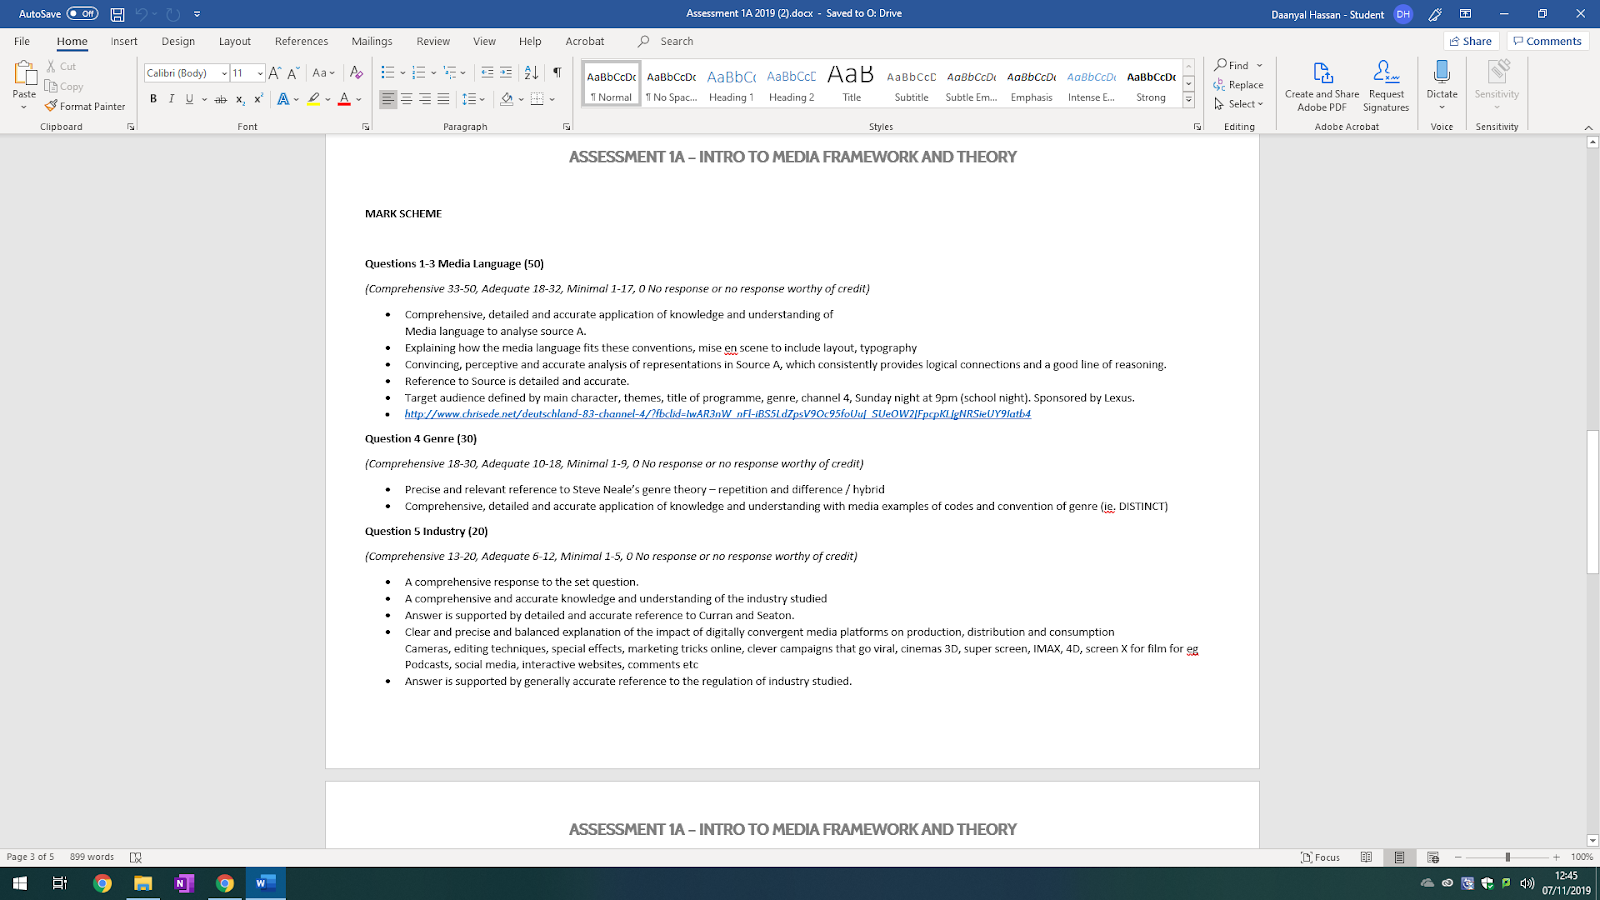Viewport: 1600px width, 900px height.
Task: Switch to the Design tab
Action: 178,41
